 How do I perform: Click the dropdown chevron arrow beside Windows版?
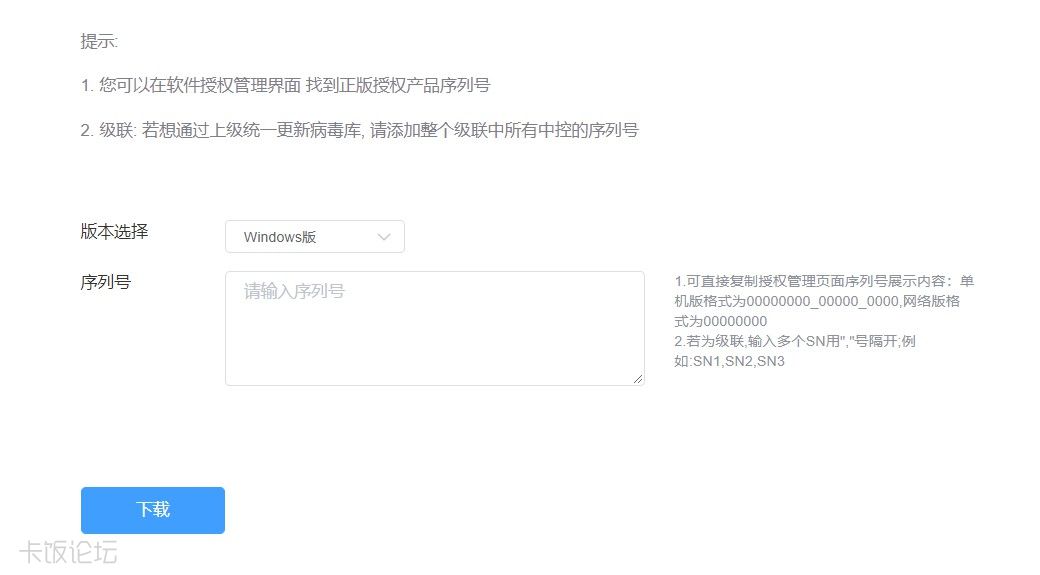[x=383, y=237]
